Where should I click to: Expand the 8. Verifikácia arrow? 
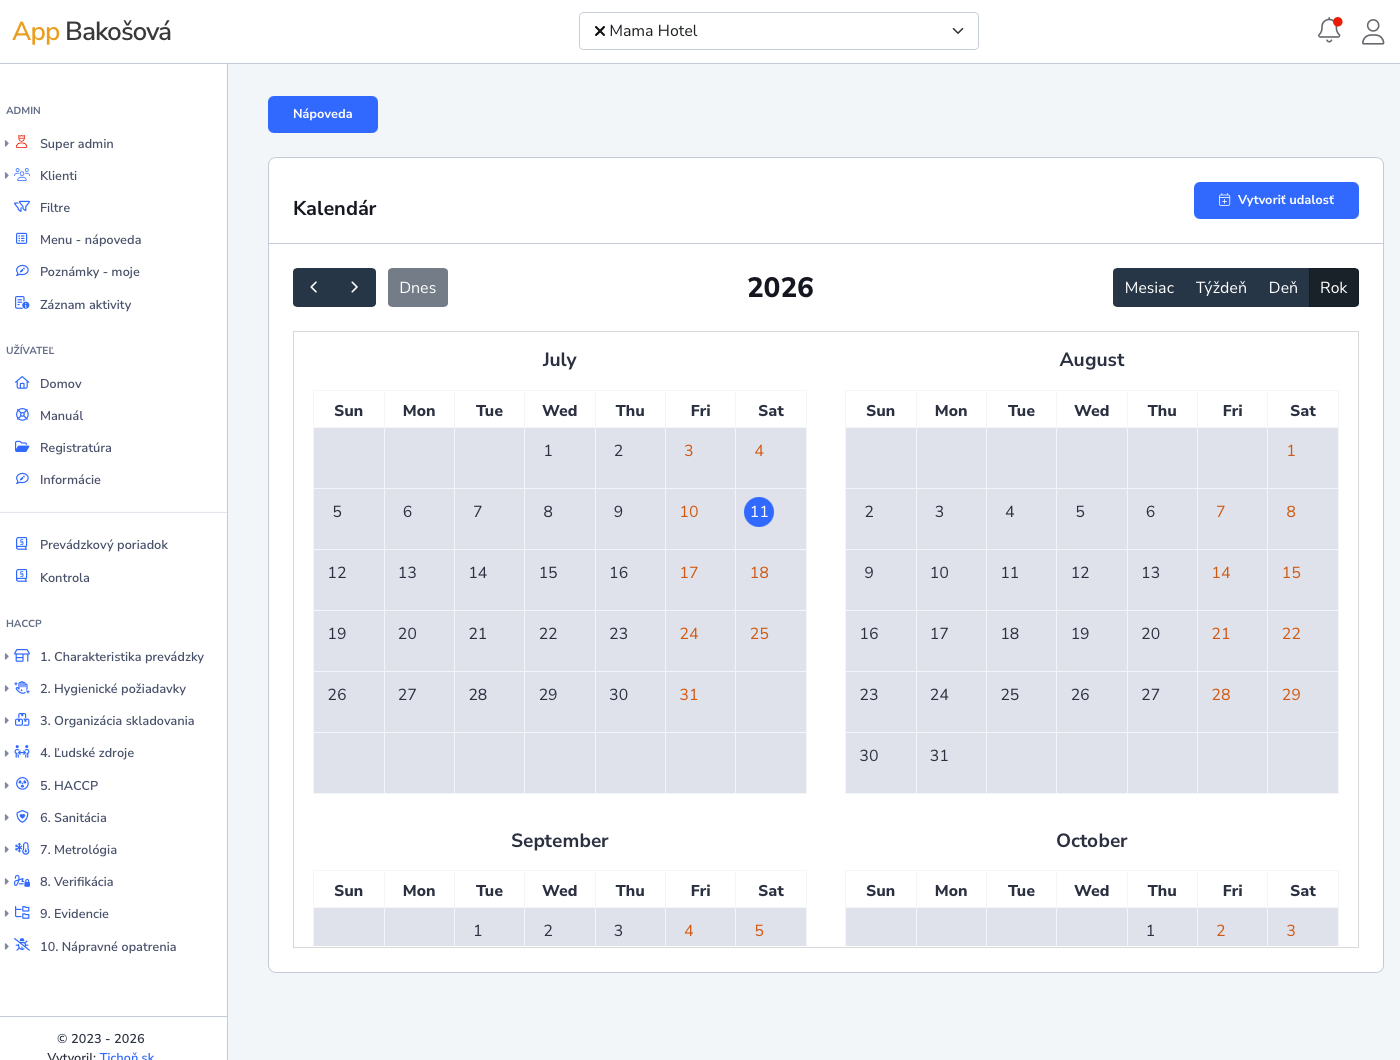point(7,882)
